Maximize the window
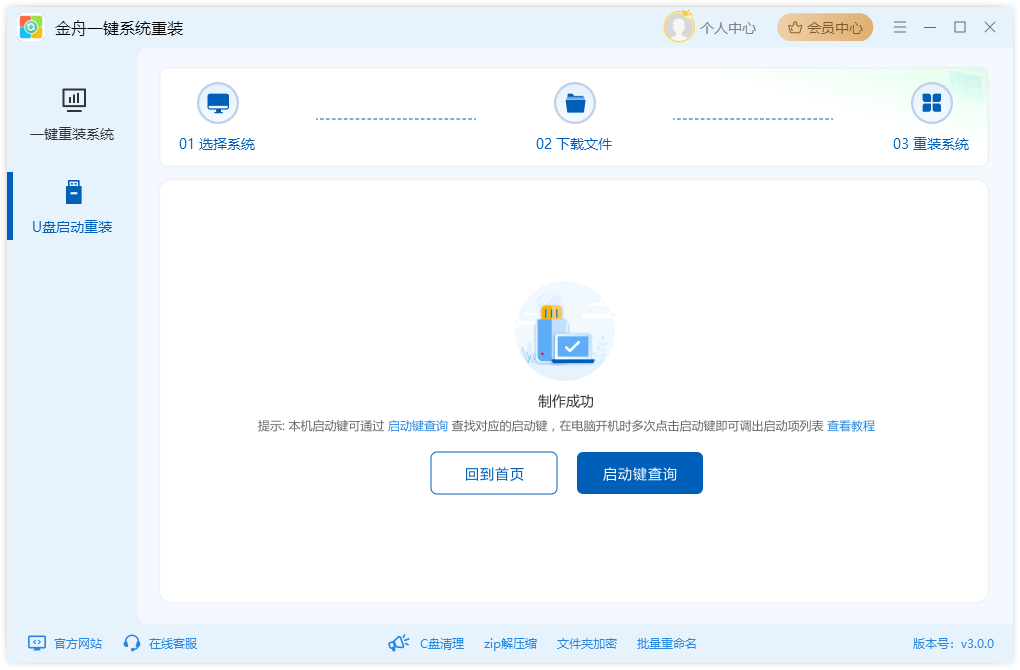The width and height of the screenshot is (1020, 670). 960,27
